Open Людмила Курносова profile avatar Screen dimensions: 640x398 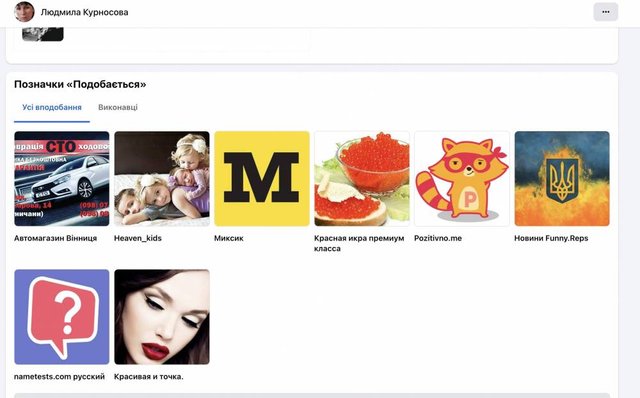pos(24,12)
